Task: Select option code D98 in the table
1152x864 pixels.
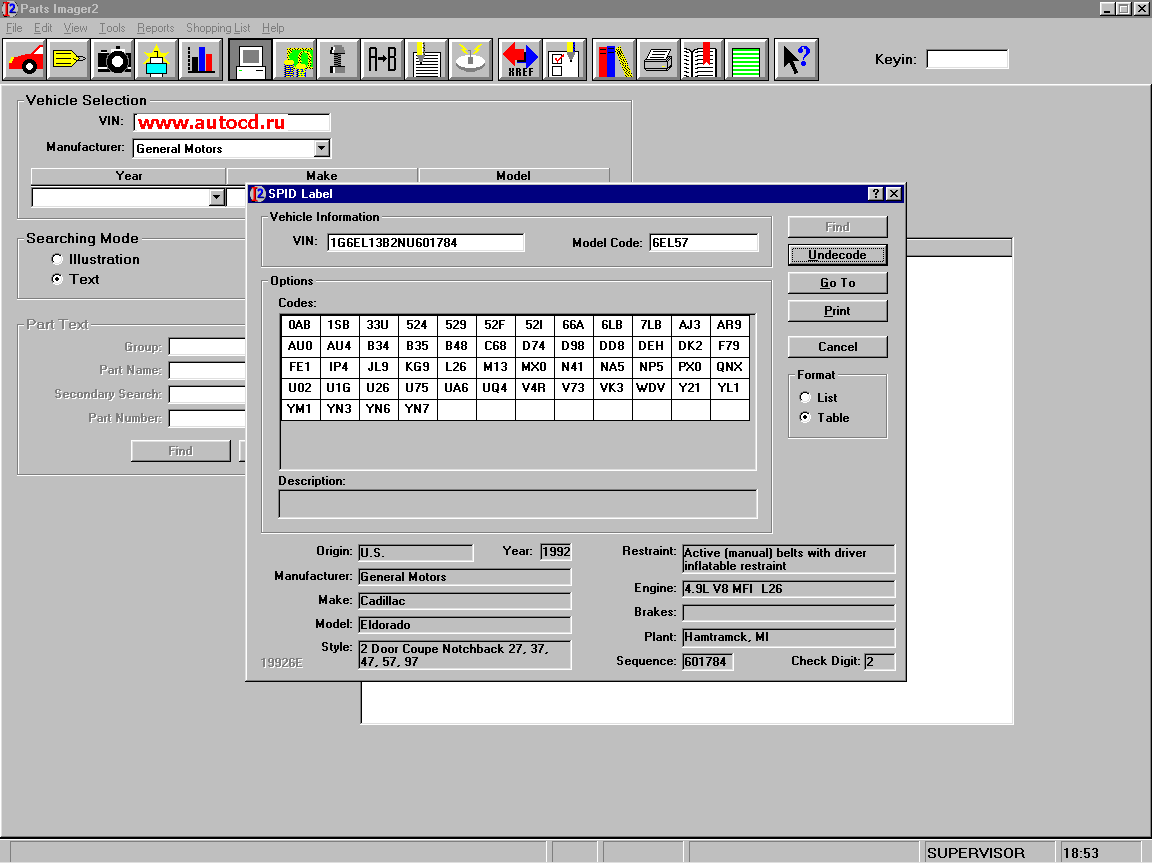Action: point(573,345)
